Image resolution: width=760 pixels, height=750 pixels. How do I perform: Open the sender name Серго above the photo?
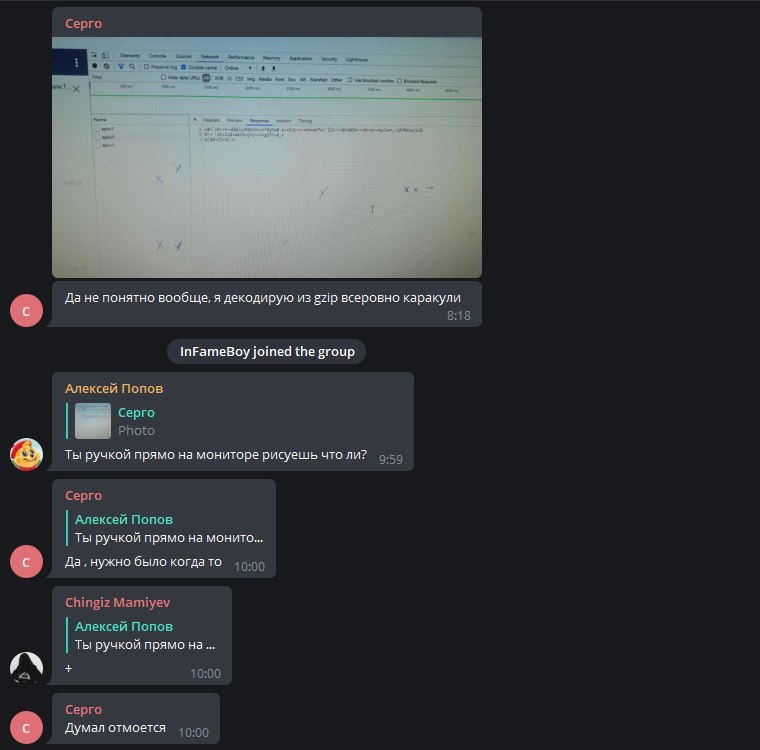point(83,23)
